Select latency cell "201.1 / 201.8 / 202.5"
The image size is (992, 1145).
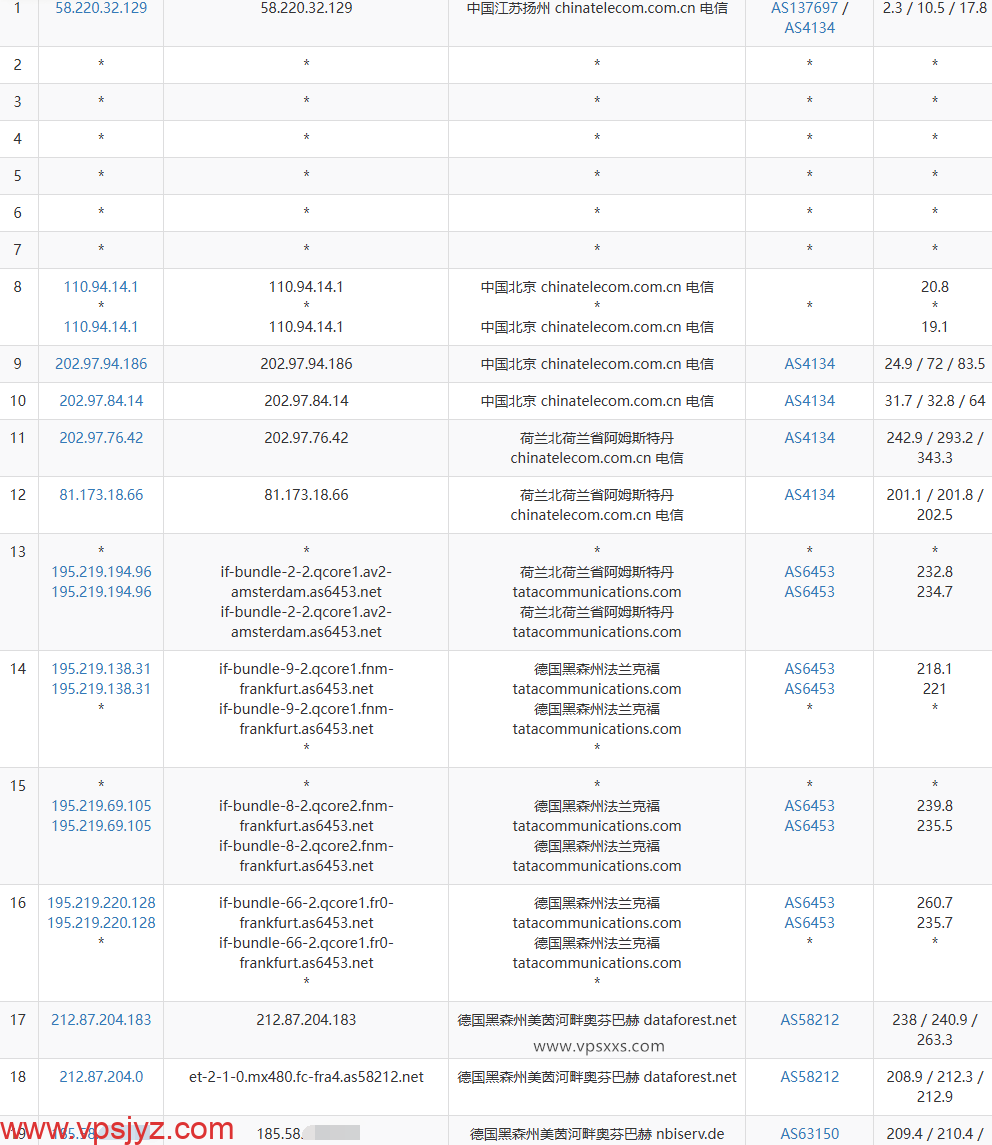[934, 505]
